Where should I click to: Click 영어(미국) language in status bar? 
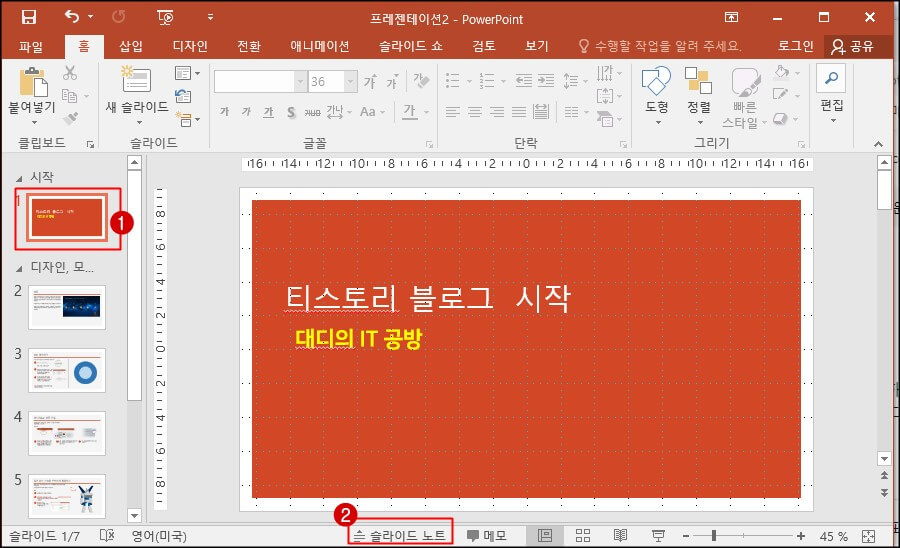(159, 536)
